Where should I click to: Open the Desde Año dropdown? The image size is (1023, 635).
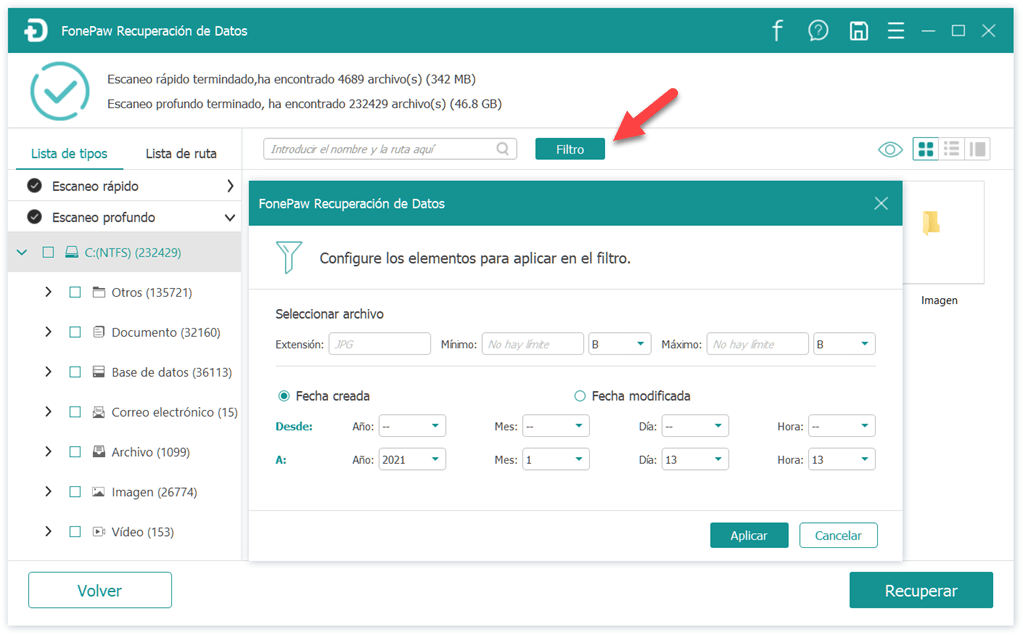[x=412, y=426]
